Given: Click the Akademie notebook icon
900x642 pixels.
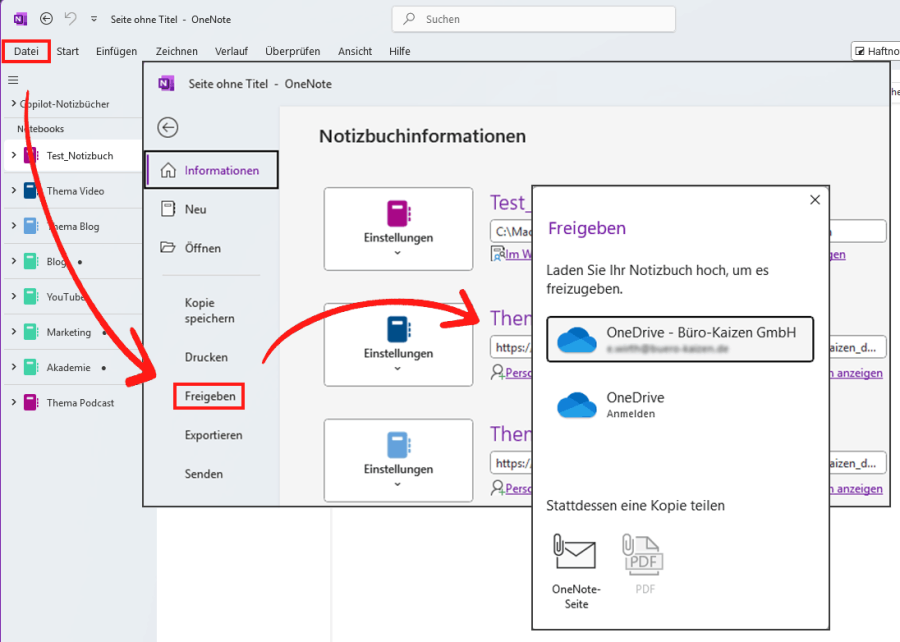Looking at the screenshot, I should pyautogui.click(x=31, y=367).
